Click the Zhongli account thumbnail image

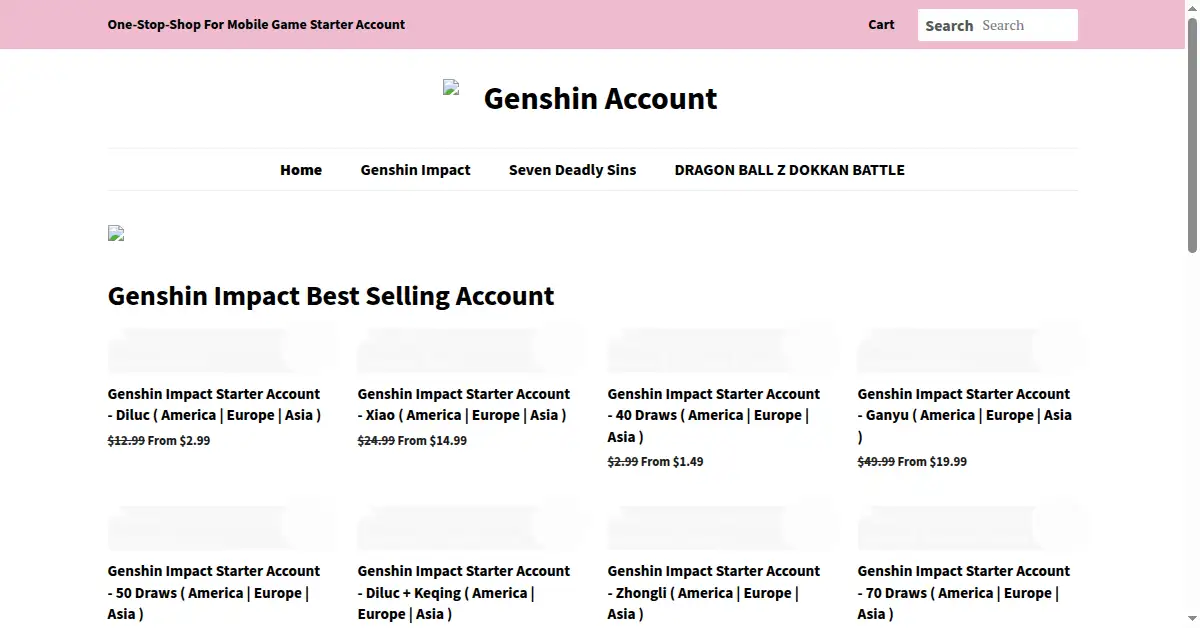point(717,528)
